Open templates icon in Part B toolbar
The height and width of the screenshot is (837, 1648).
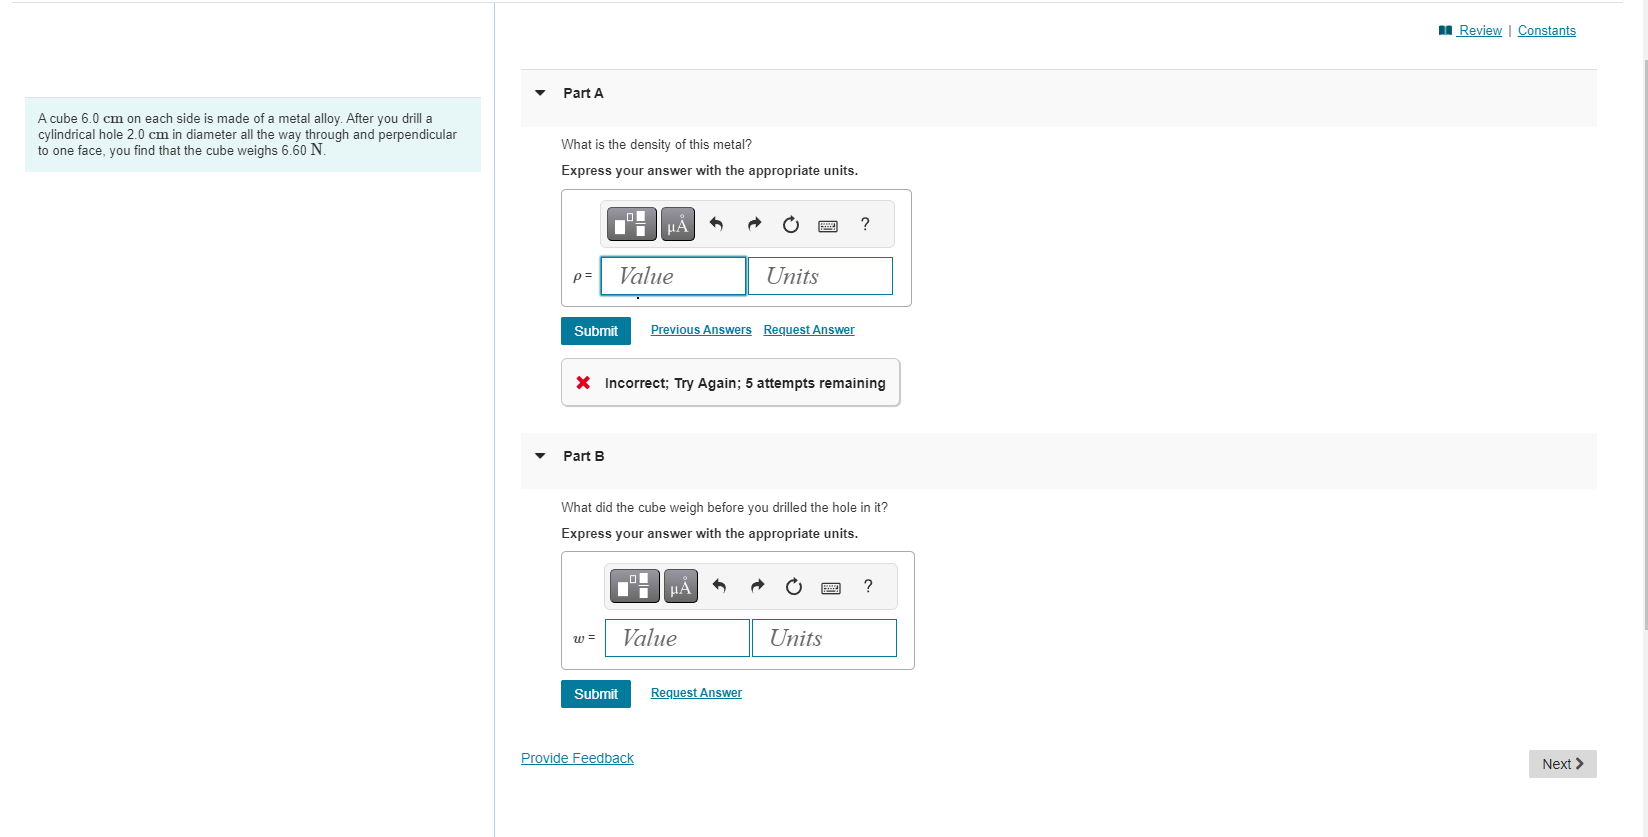click(635, 586)
